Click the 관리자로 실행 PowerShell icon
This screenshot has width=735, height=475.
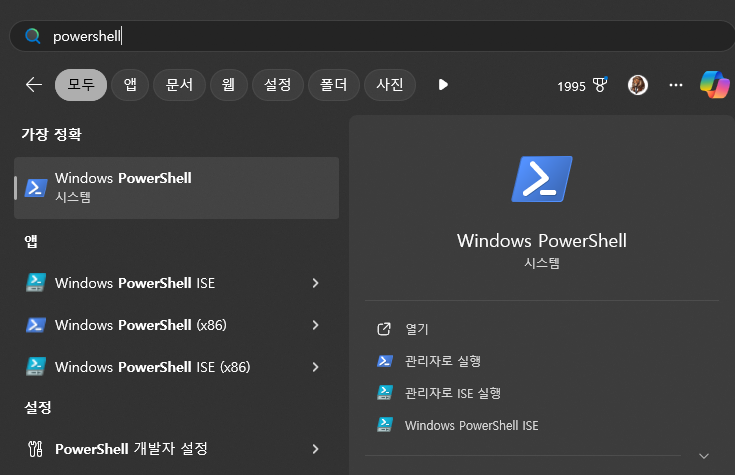coord(385,361)
